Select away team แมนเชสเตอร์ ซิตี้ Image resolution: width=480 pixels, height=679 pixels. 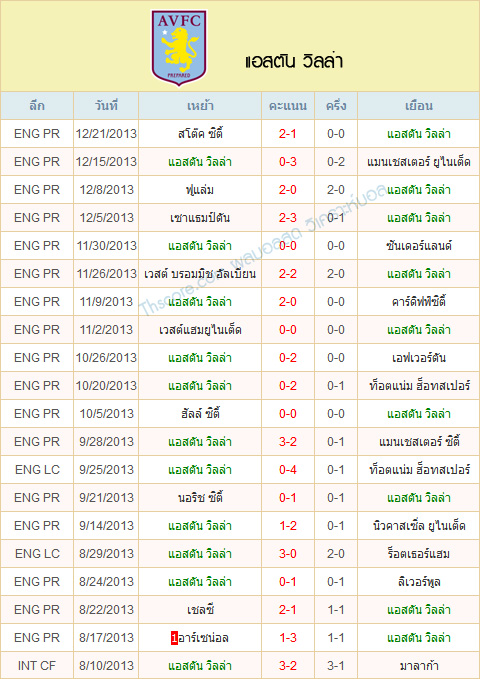click(x=418, y=442)
